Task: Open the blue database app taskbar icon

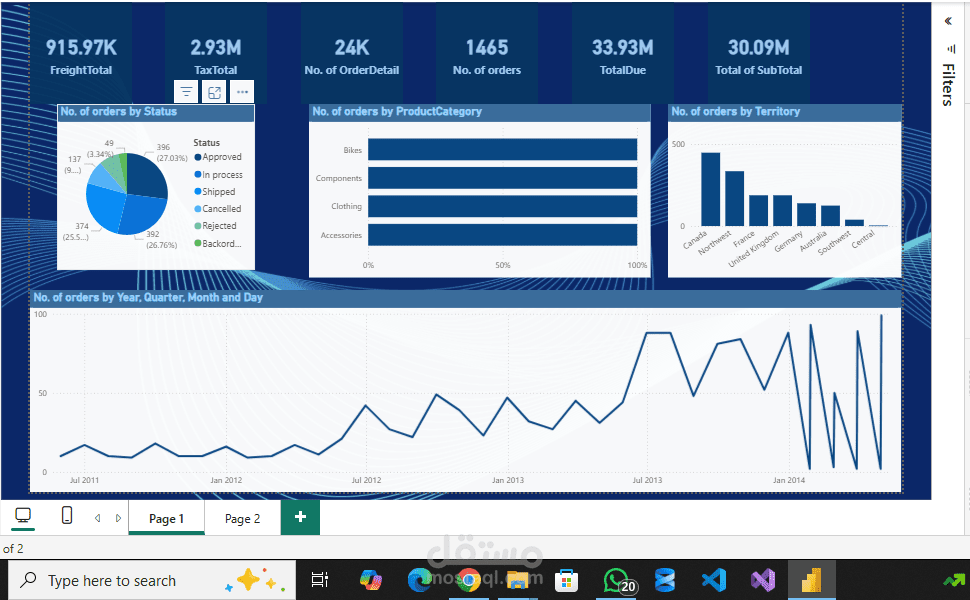Action: click(664, 580)
